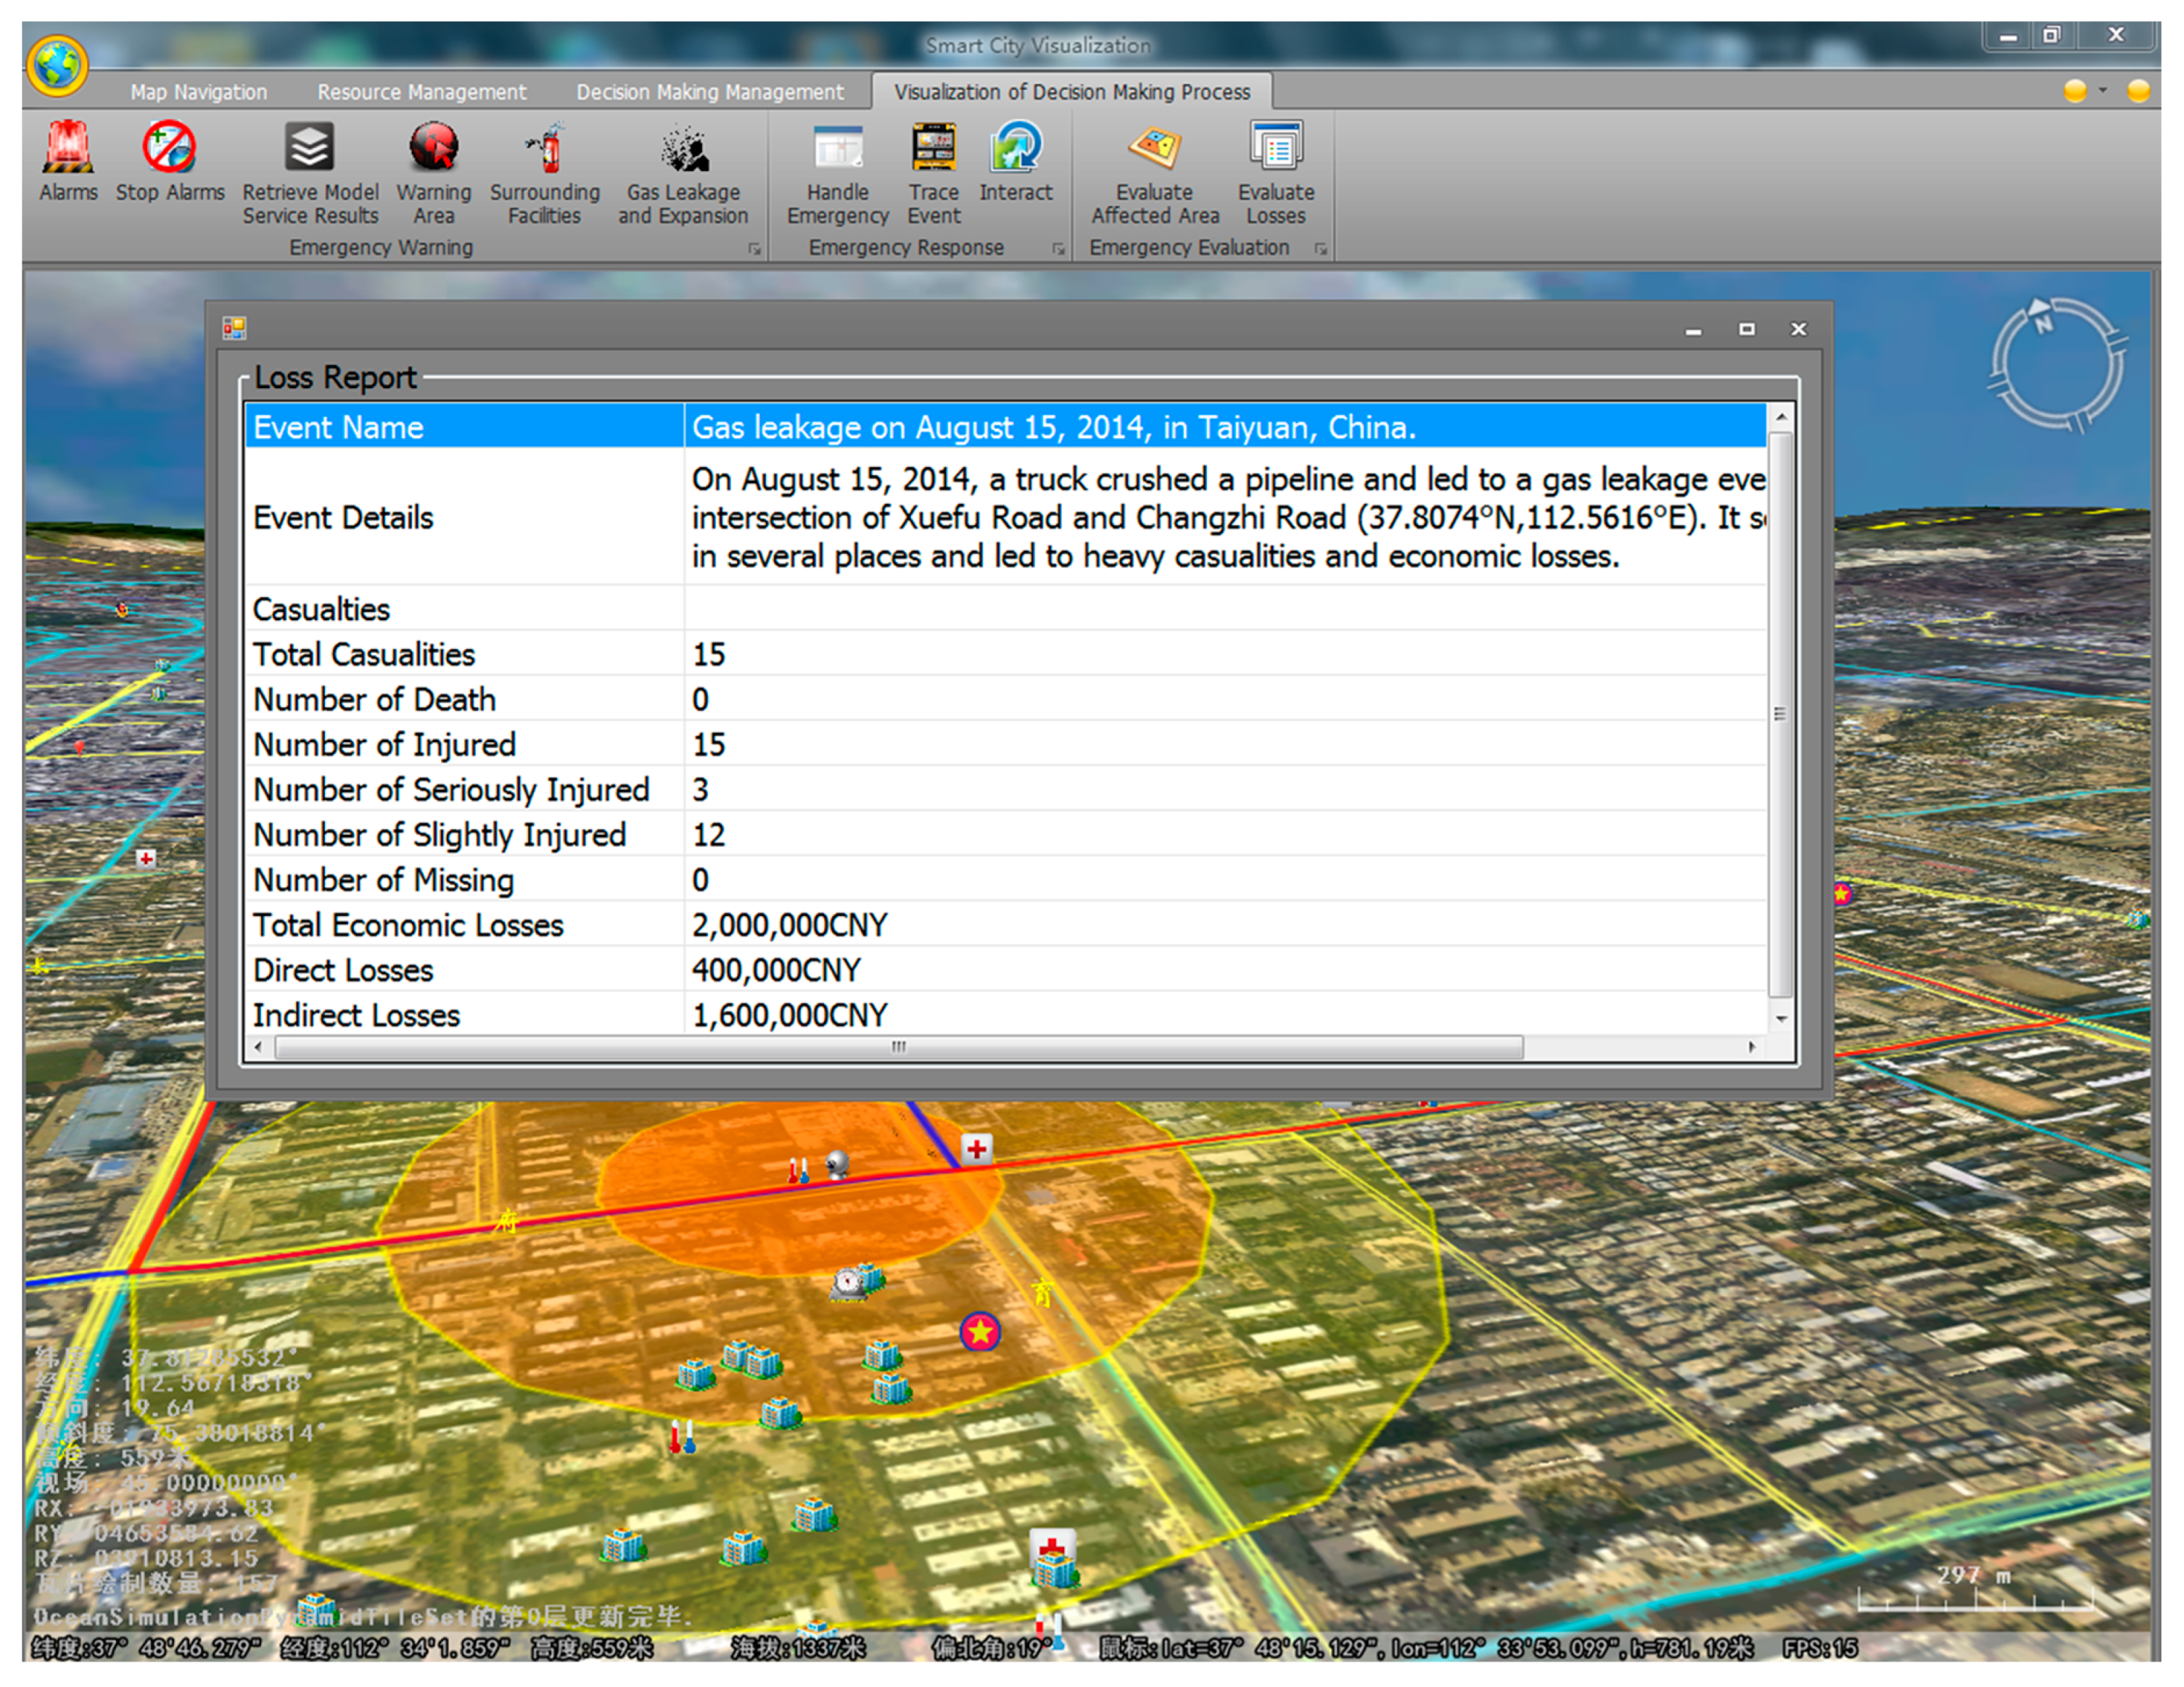Close the Loss Report window
The image size is (2184, 1687).
(x=1799, y=329)
